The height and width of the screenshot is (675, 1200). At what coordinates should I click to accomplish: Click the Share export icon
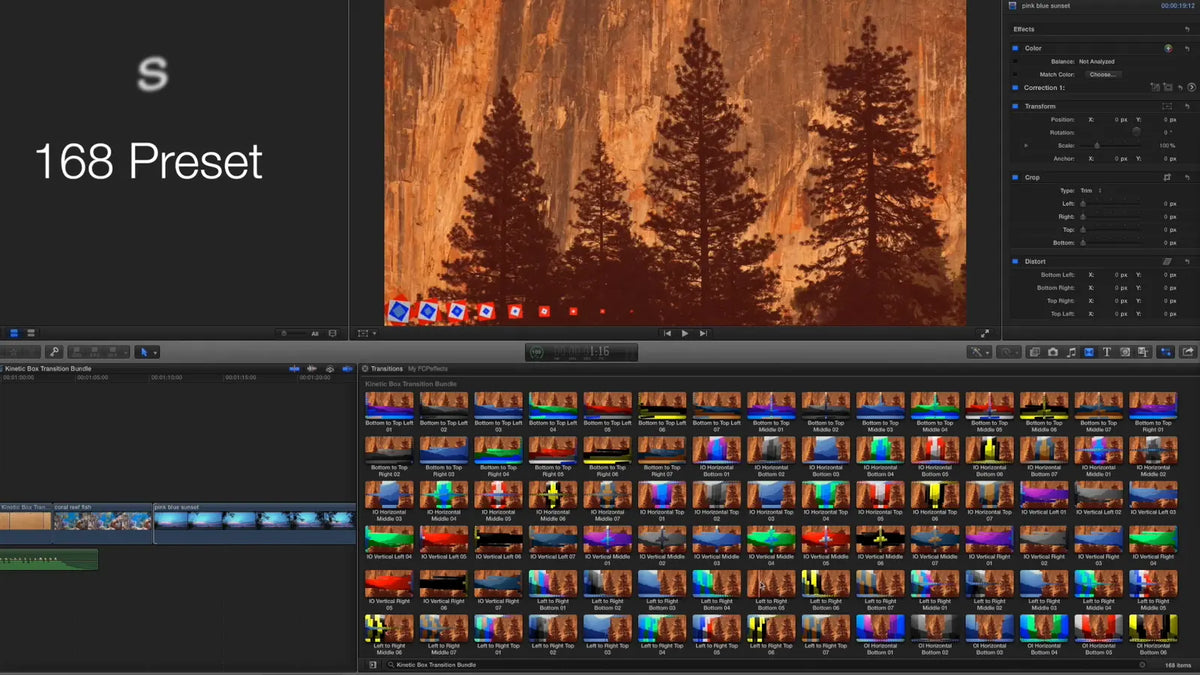(x=1188, y=352)
